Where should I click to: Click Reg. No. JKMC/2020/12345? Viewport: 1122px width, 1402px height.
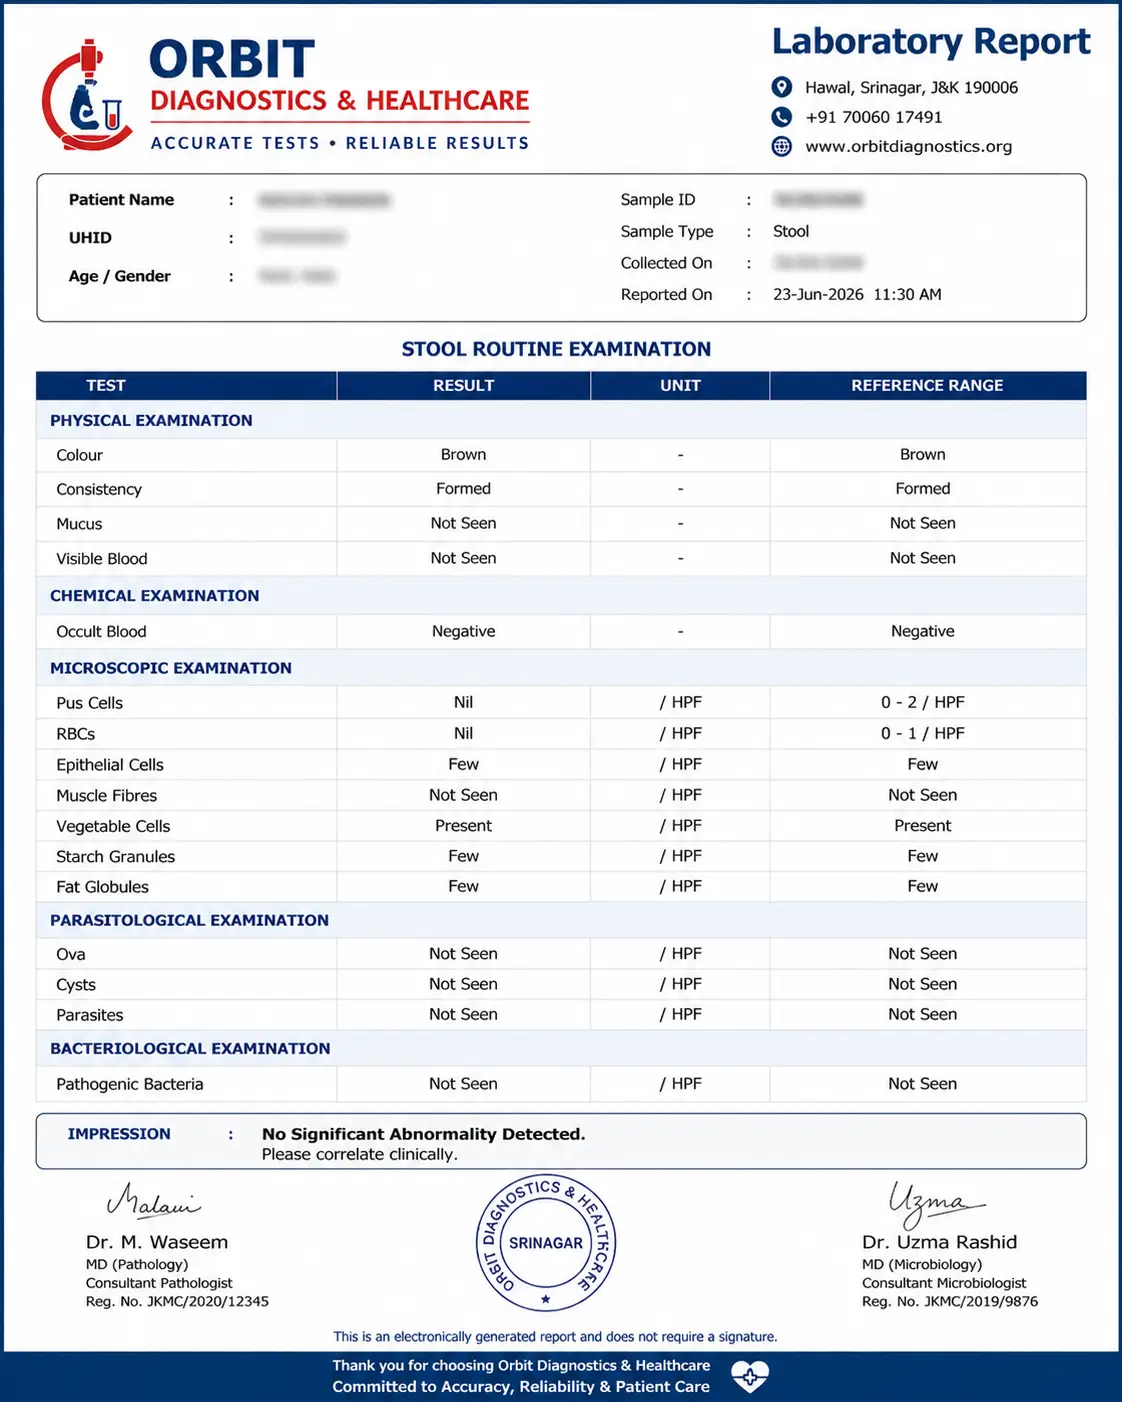click(x=177, y=1302)
